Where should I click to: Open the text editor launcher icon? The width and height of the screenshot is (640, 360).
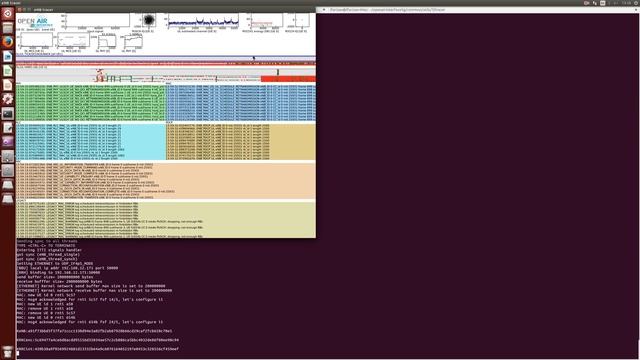[x=7, y=128]
